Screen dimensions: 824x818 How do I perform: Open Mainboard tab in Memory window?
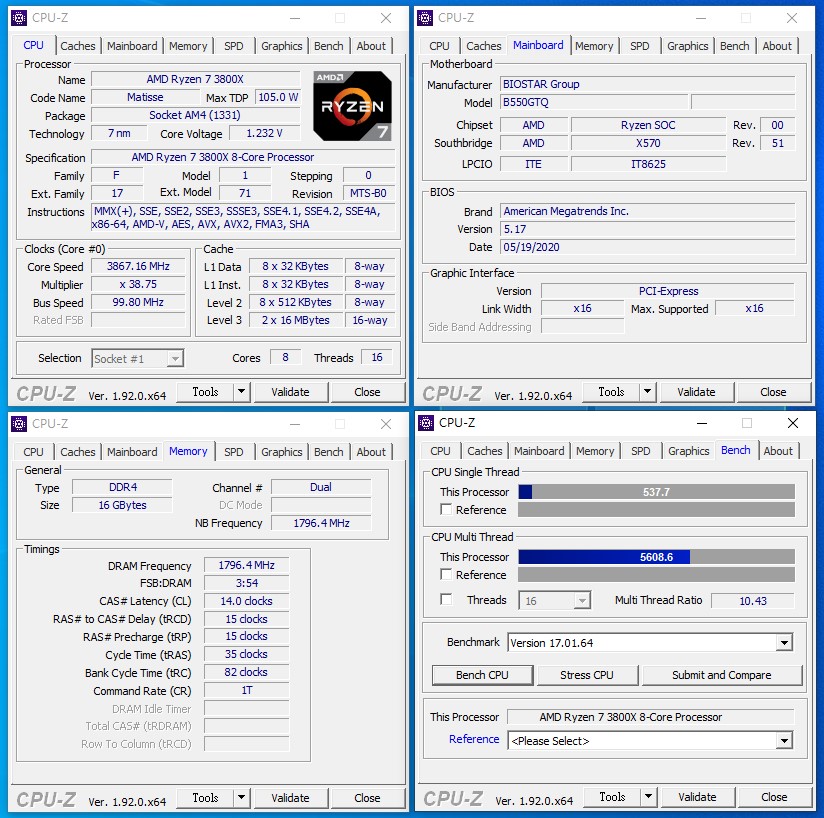(x=132, y=452)
